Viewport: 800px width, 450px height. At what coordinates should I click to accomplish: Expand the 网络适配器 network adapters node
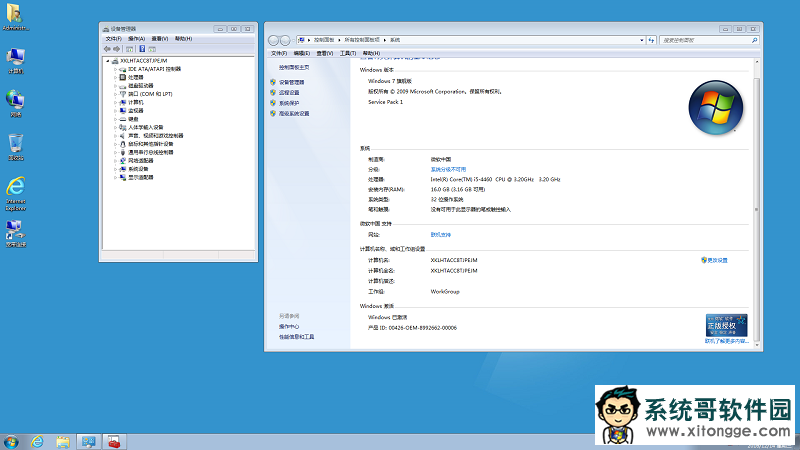[115, 161]
